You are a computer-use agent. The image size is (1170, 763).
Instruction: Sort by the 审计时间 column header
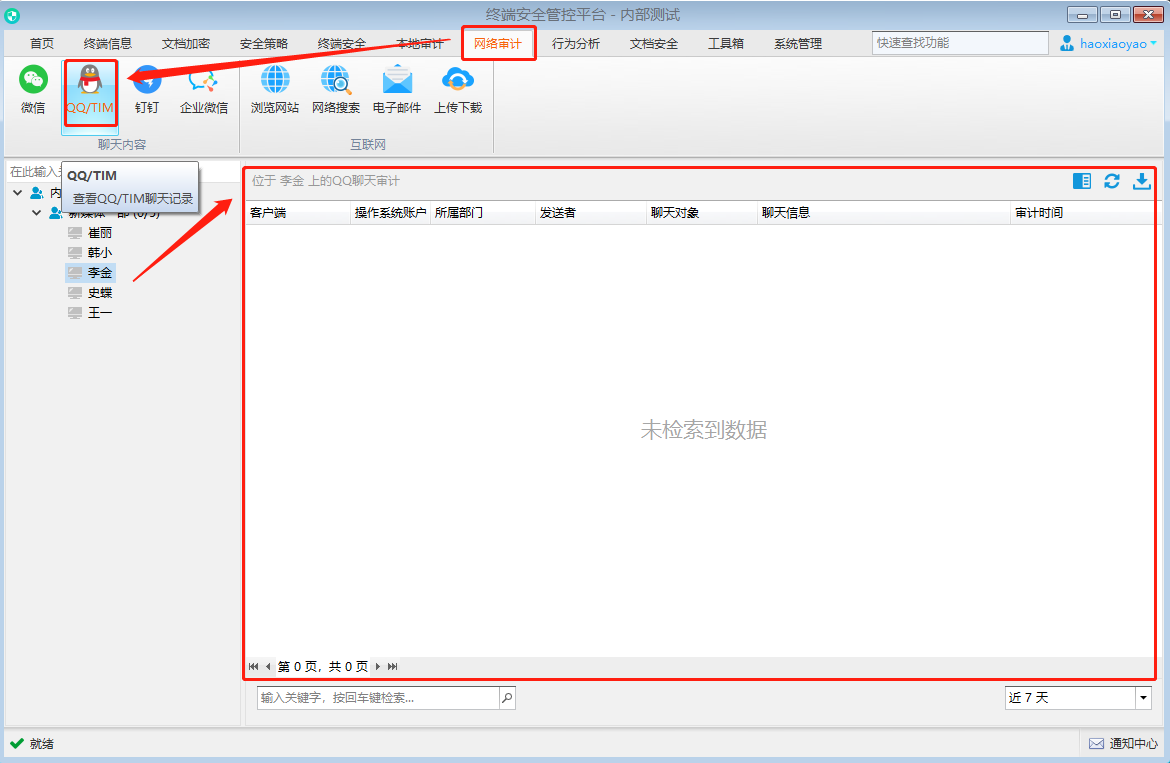pyautogui.click(x=1082, y=213)
